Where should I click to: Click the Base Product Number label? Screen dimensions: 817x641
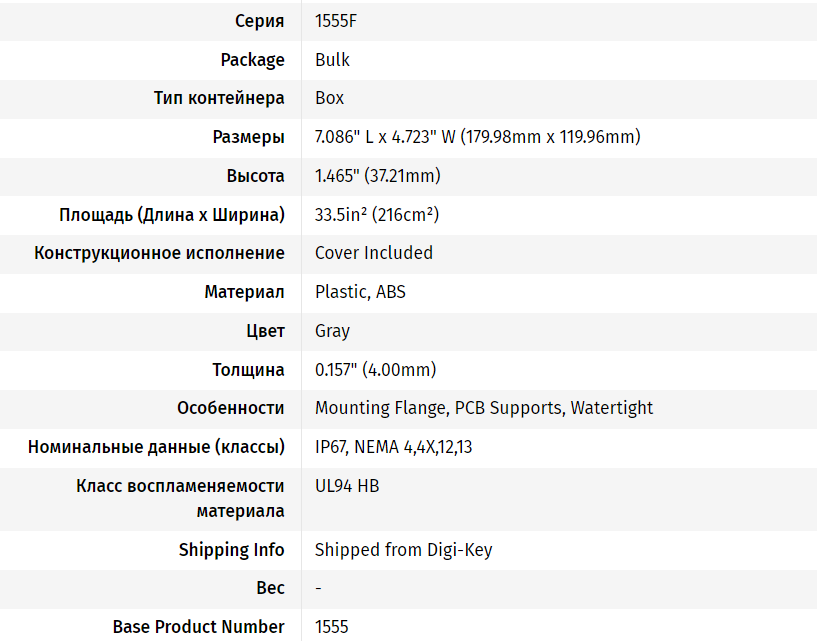(199, 627)
